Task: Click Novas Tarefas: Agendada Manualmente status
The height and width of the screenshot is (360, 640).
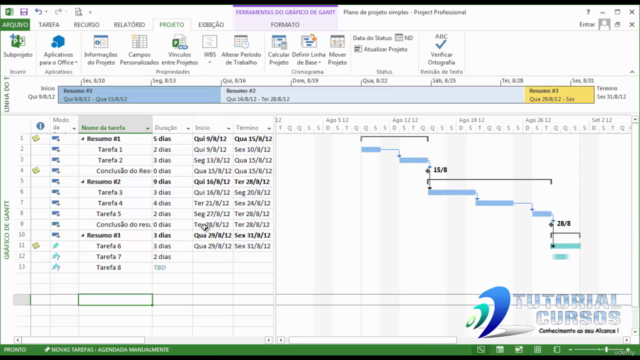Action: tap(107, 350)
